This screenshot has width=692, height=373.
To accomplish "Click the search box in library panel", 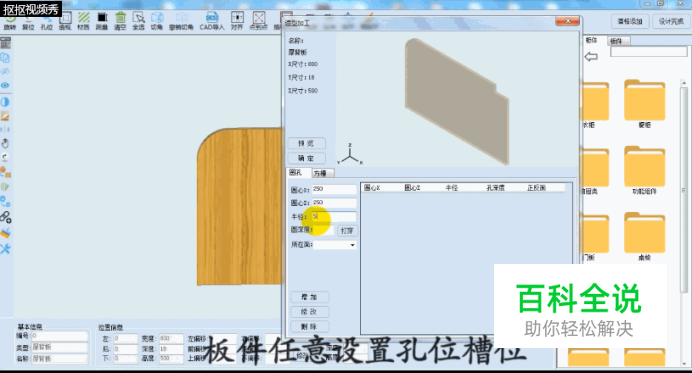I will (x=648, y=52).
